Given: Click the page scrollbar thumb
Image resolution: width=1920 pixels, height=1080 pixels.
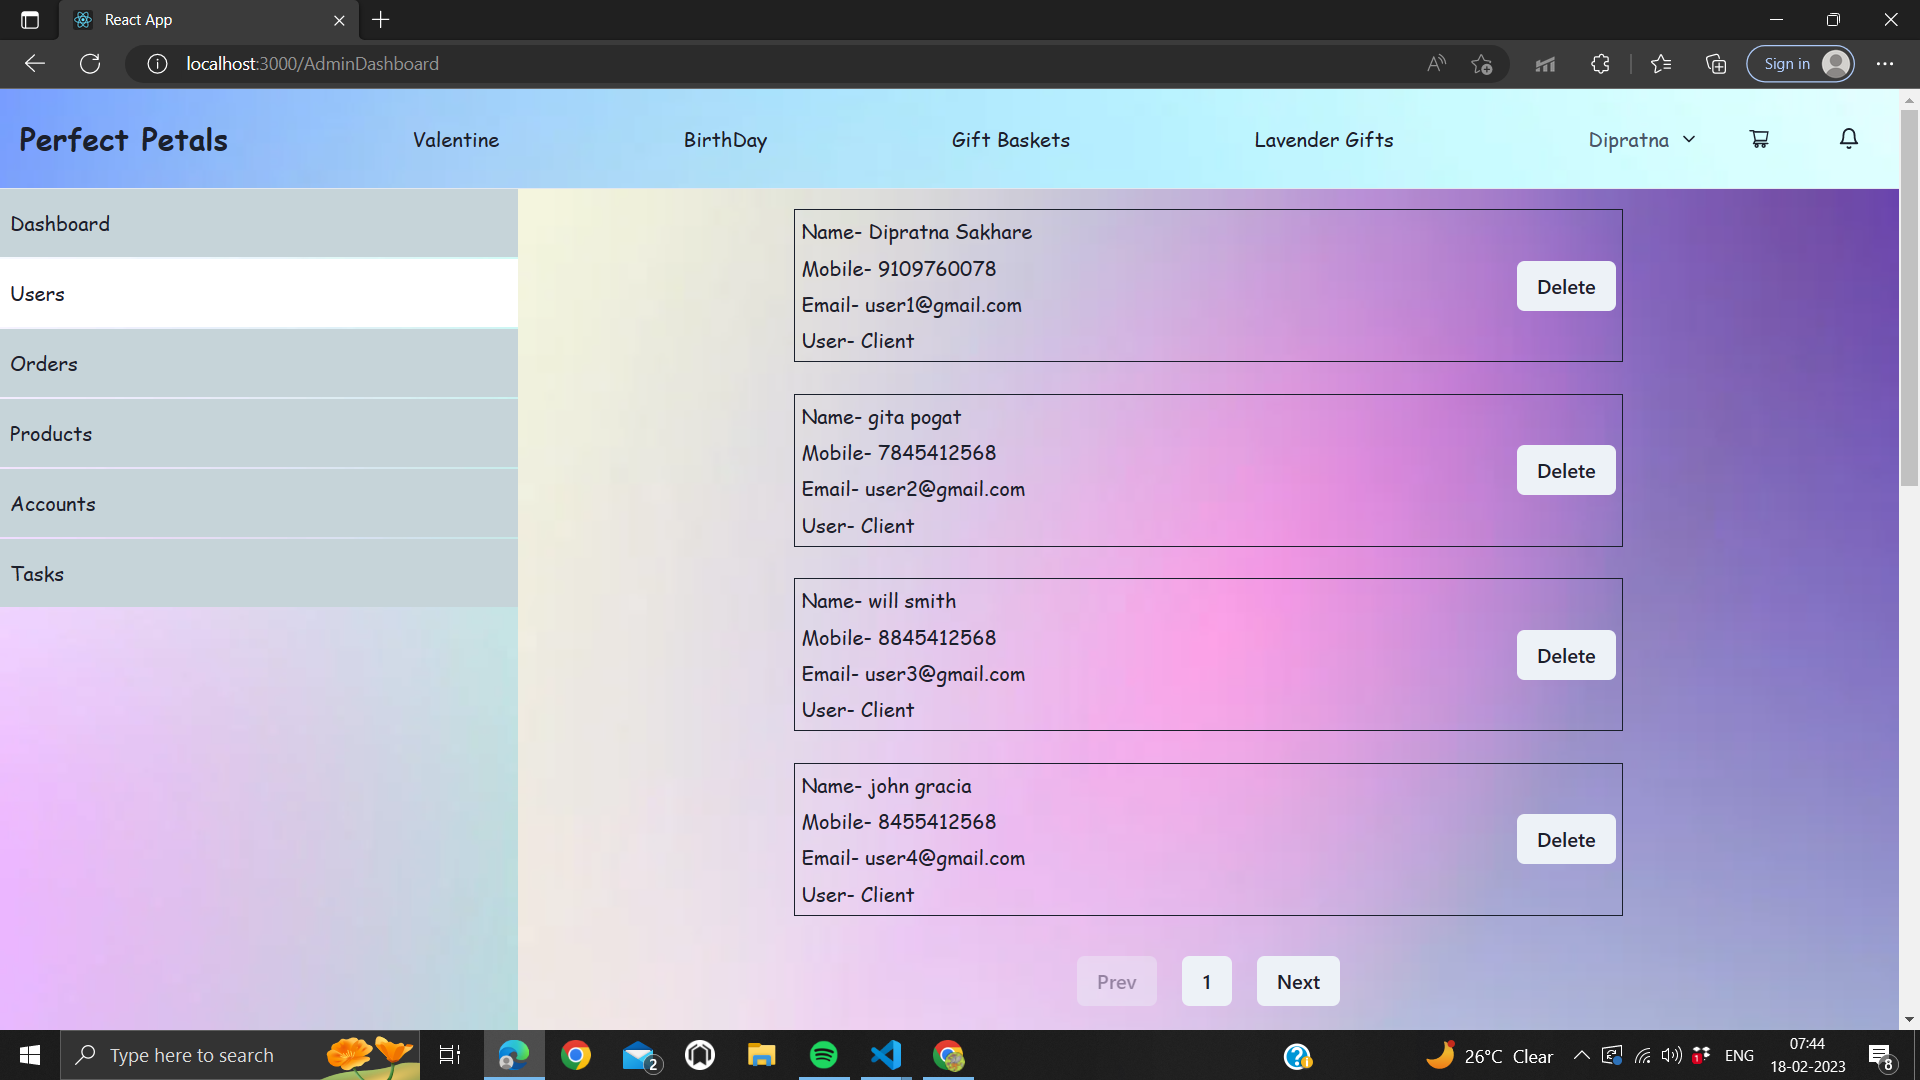Looking at the screenshot, I should pos(1909,300).
